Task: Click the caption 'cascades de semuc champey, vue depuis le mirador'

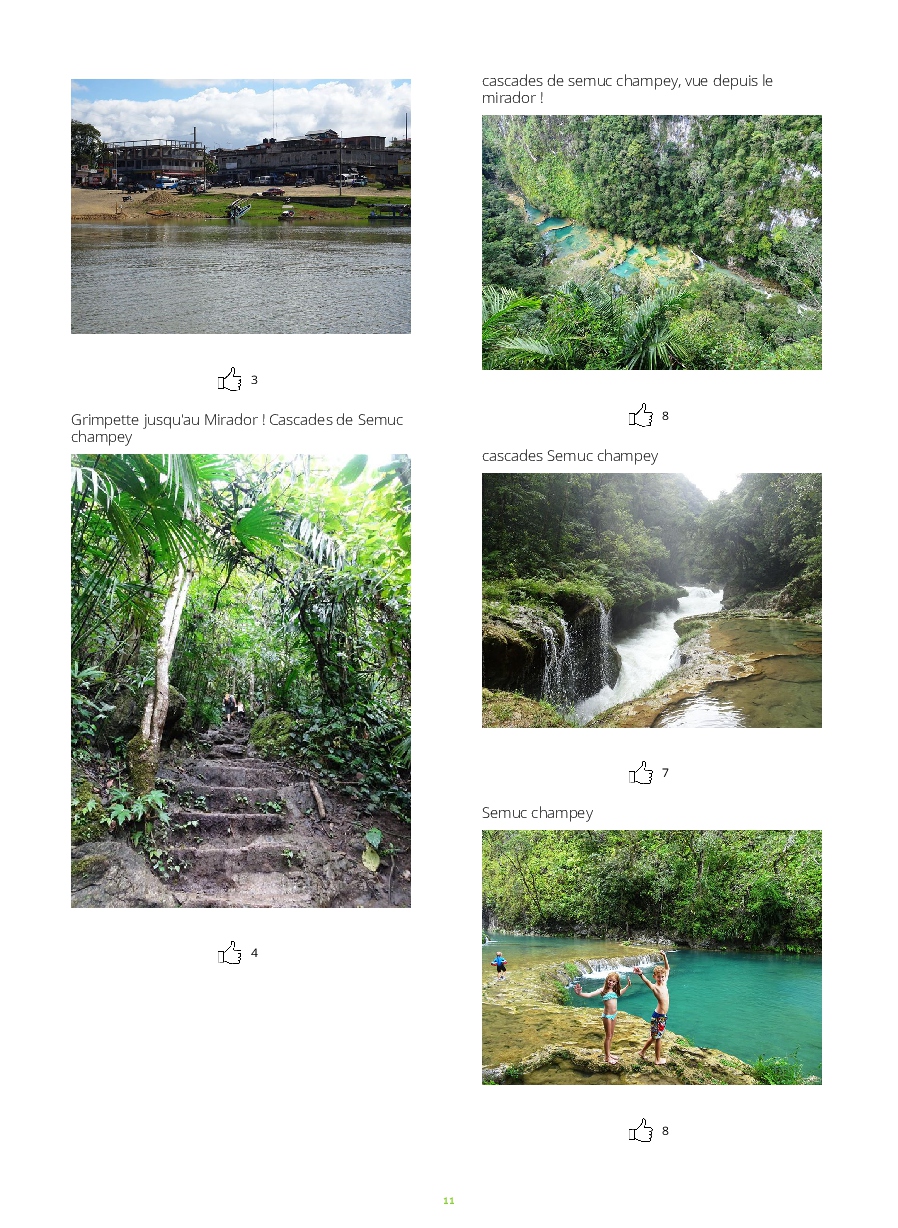Action: tap(627, 89)
